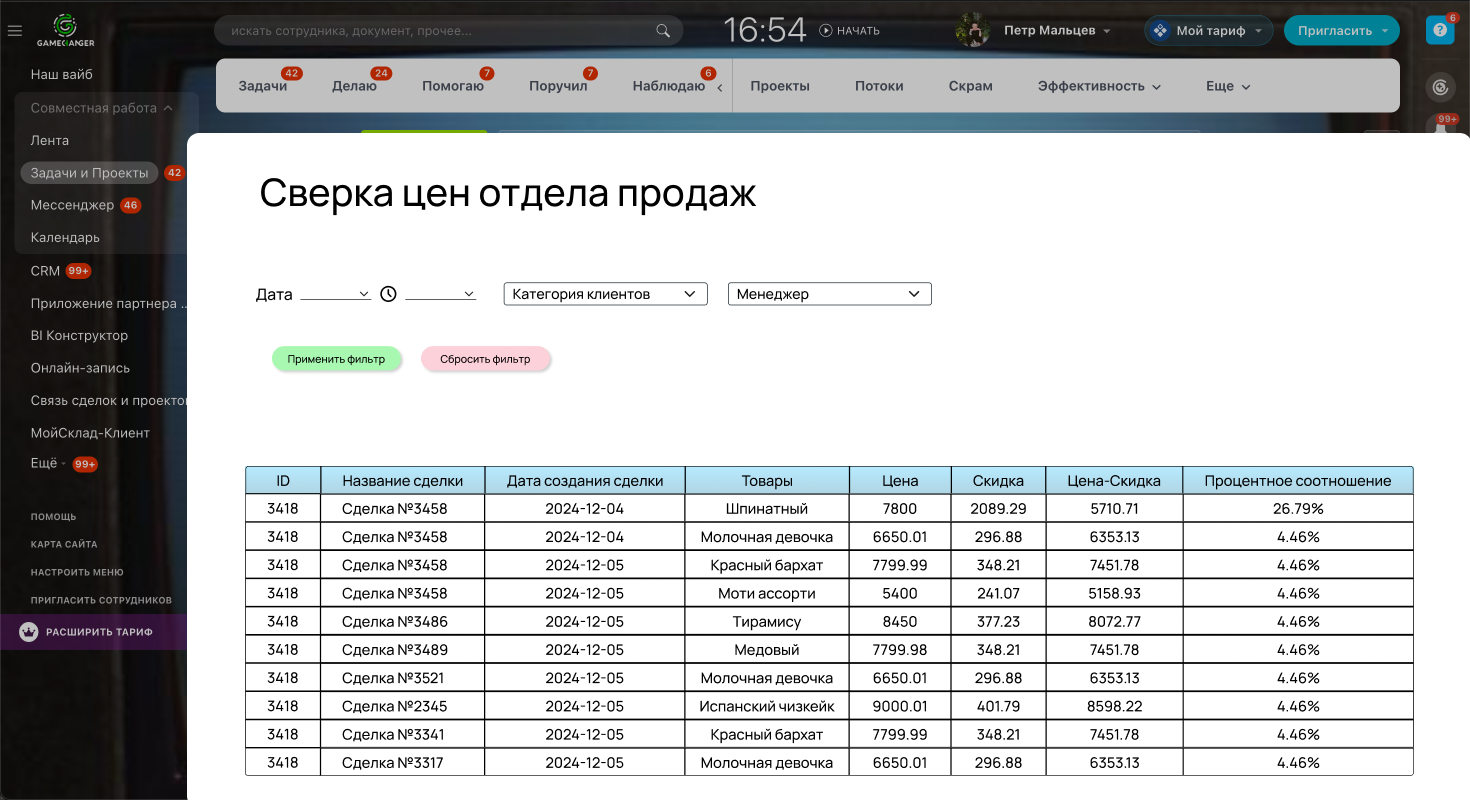The width and height of the screenshot is (1470, 800).
Task: Open the Поручил tab
Action: point(558,86)
